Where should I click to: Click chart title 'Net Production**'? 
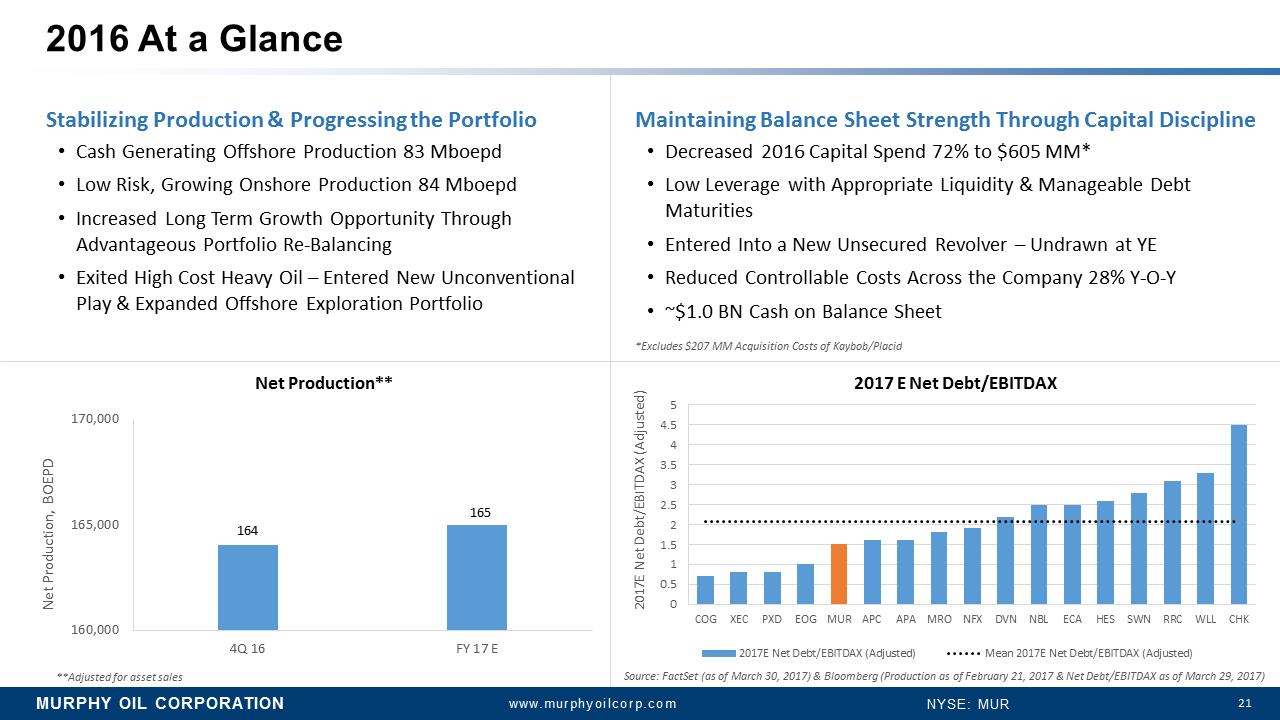[x=322, y=383]
